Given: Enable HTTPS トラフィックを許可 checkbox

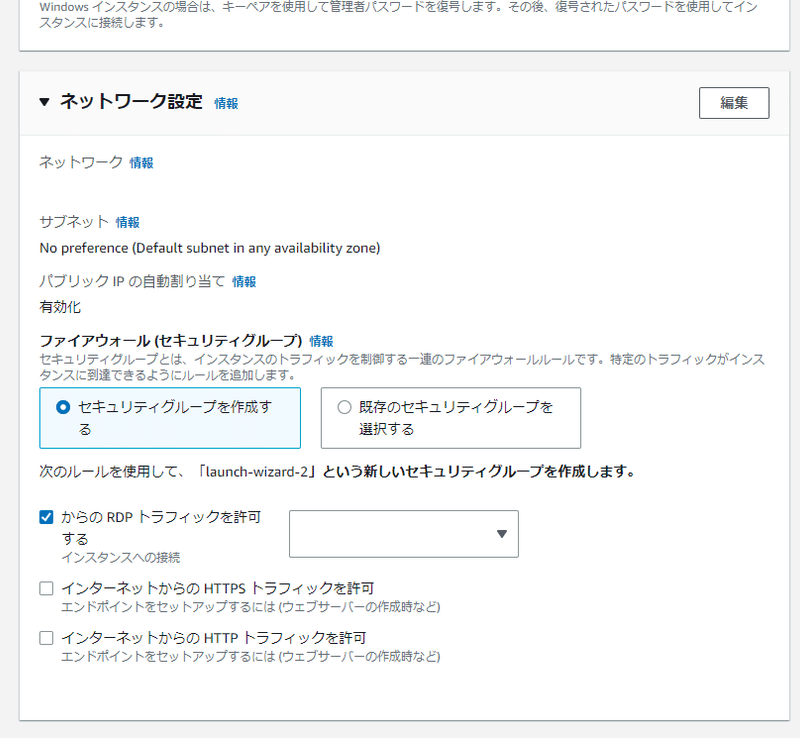Looking at the screenshot, I should point(46,588).
